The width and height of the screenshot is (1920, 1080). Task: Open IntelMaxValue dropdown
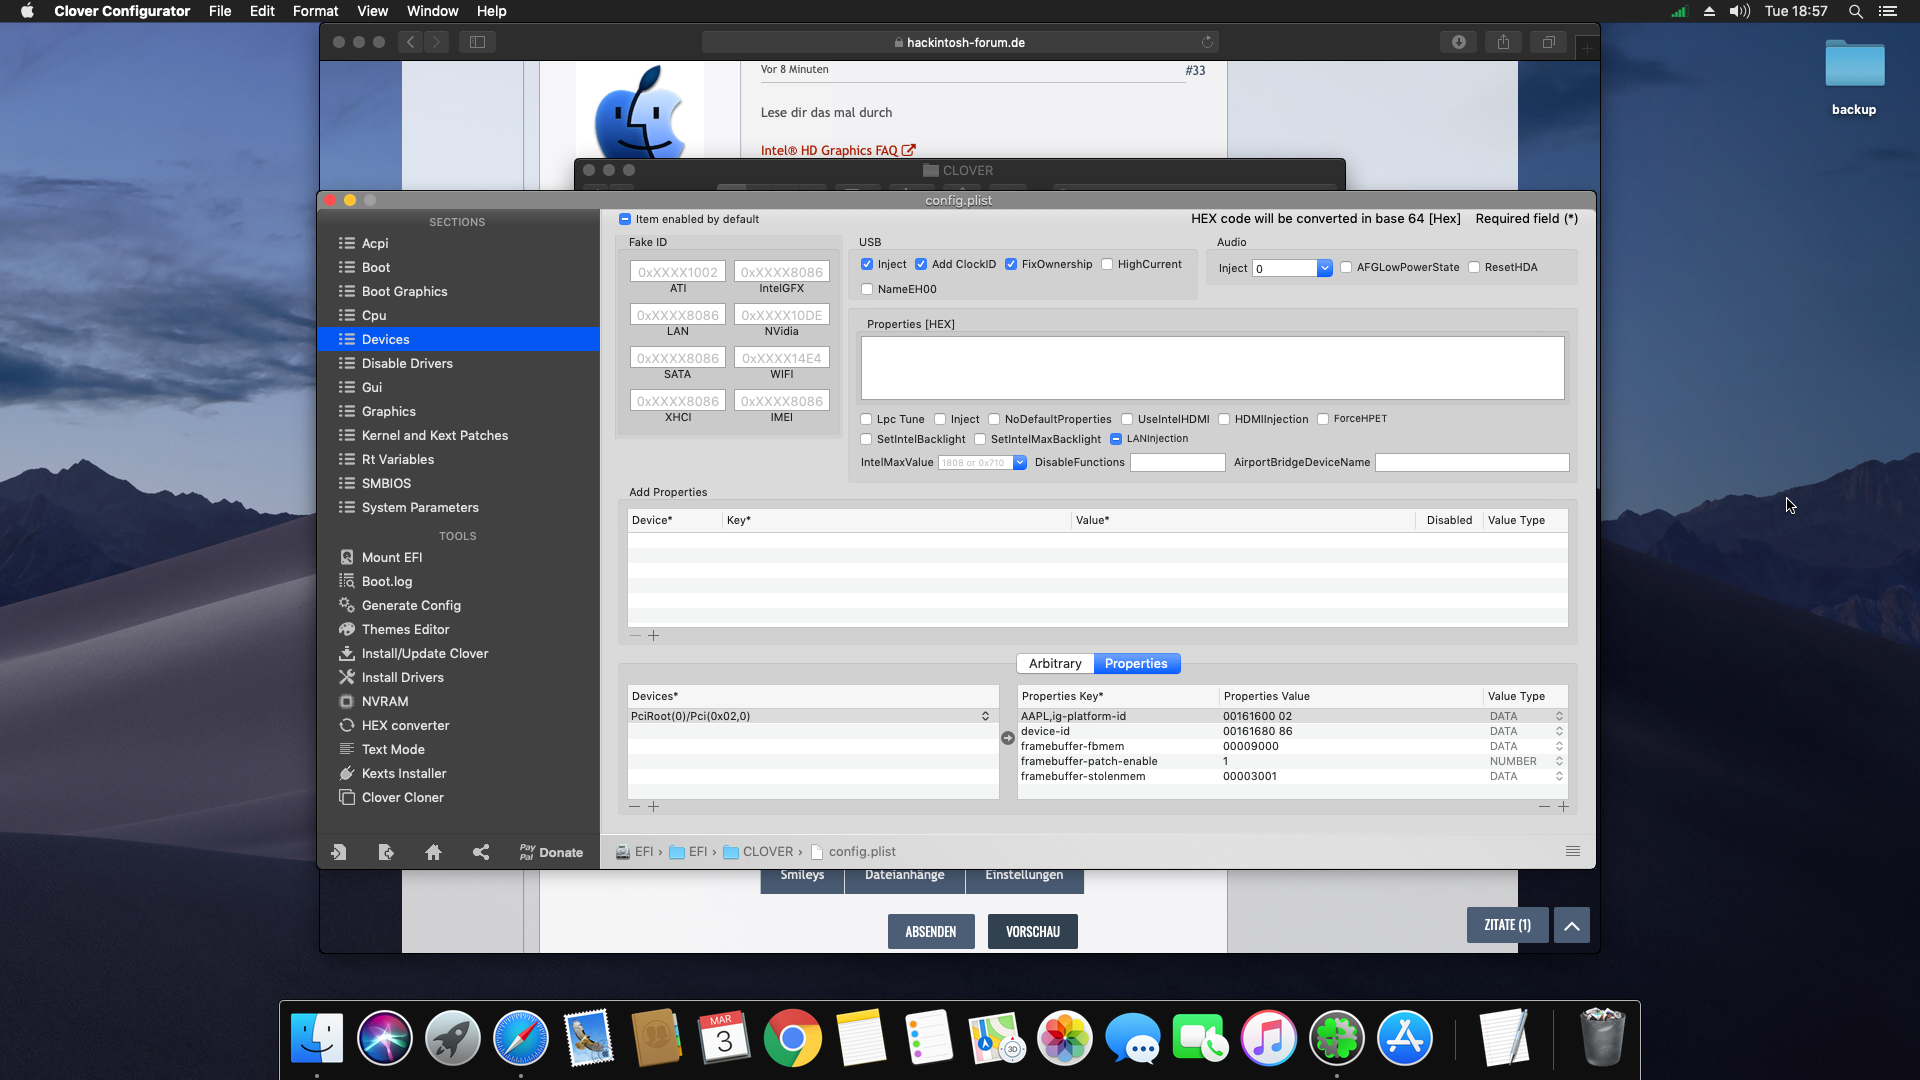(x=1020, y=463)
